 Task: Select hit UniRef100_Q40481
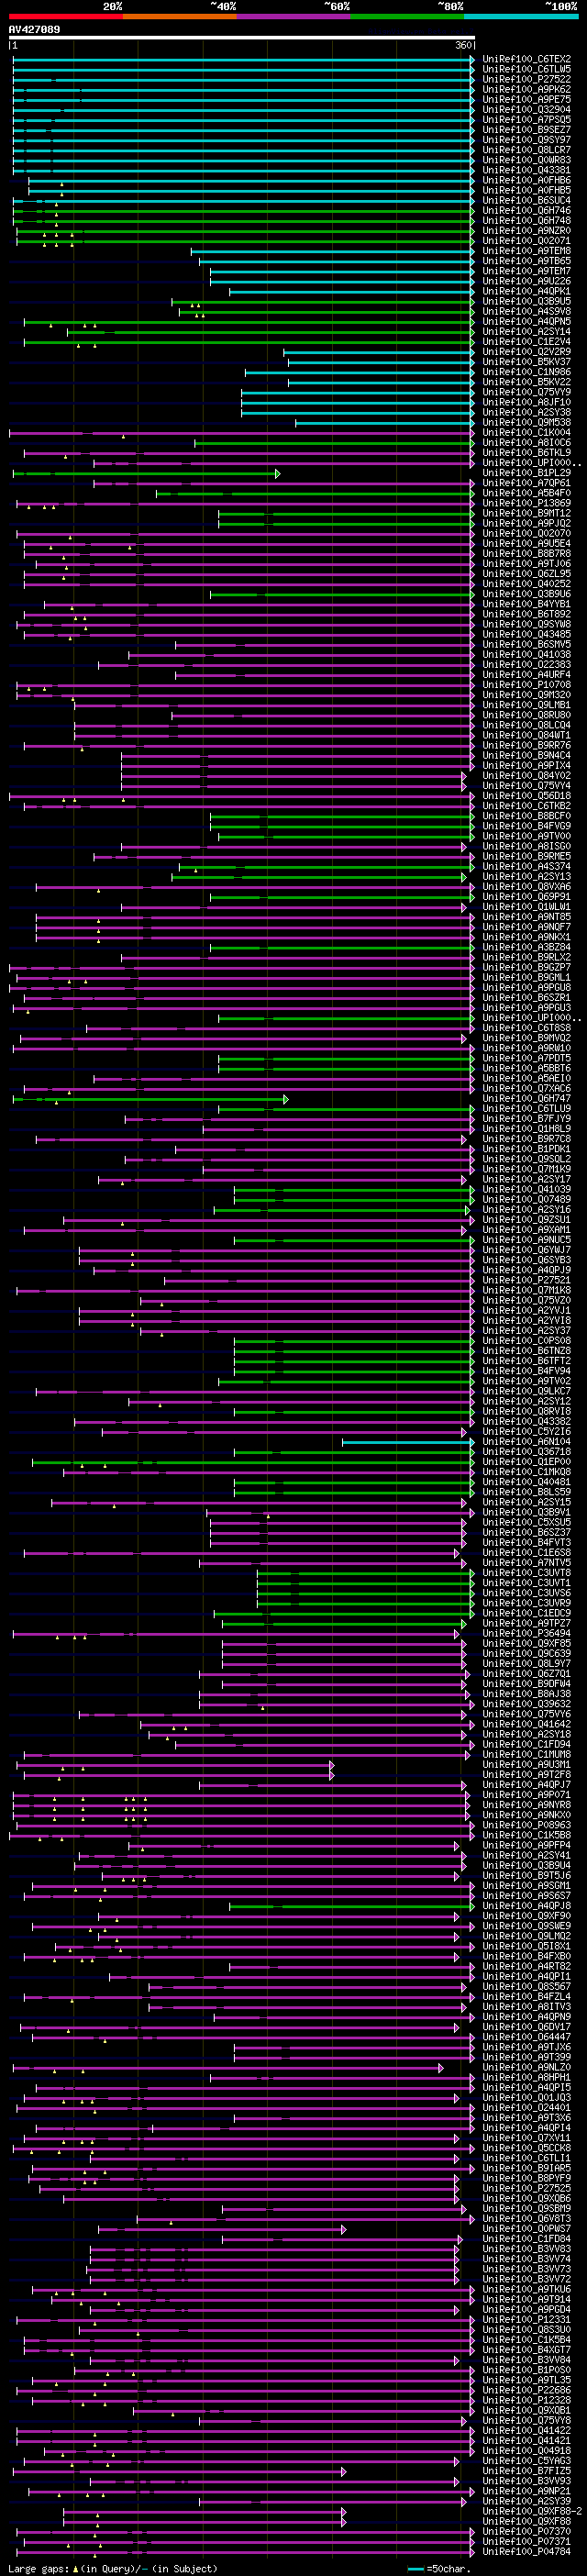coord(527,1482)
